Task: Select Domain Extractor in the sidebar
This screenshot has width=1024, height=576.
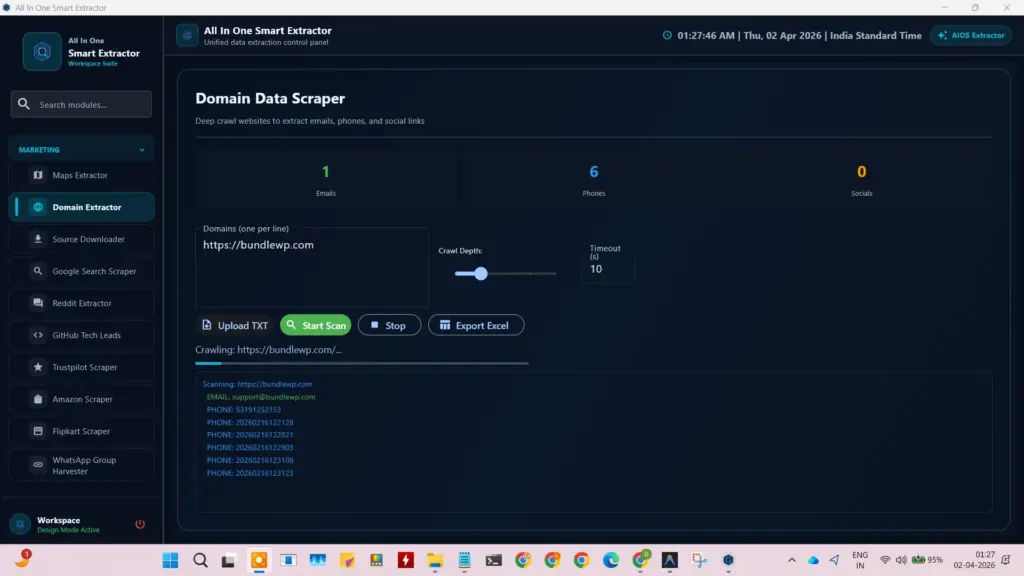Action: click(x=82, y=207)
